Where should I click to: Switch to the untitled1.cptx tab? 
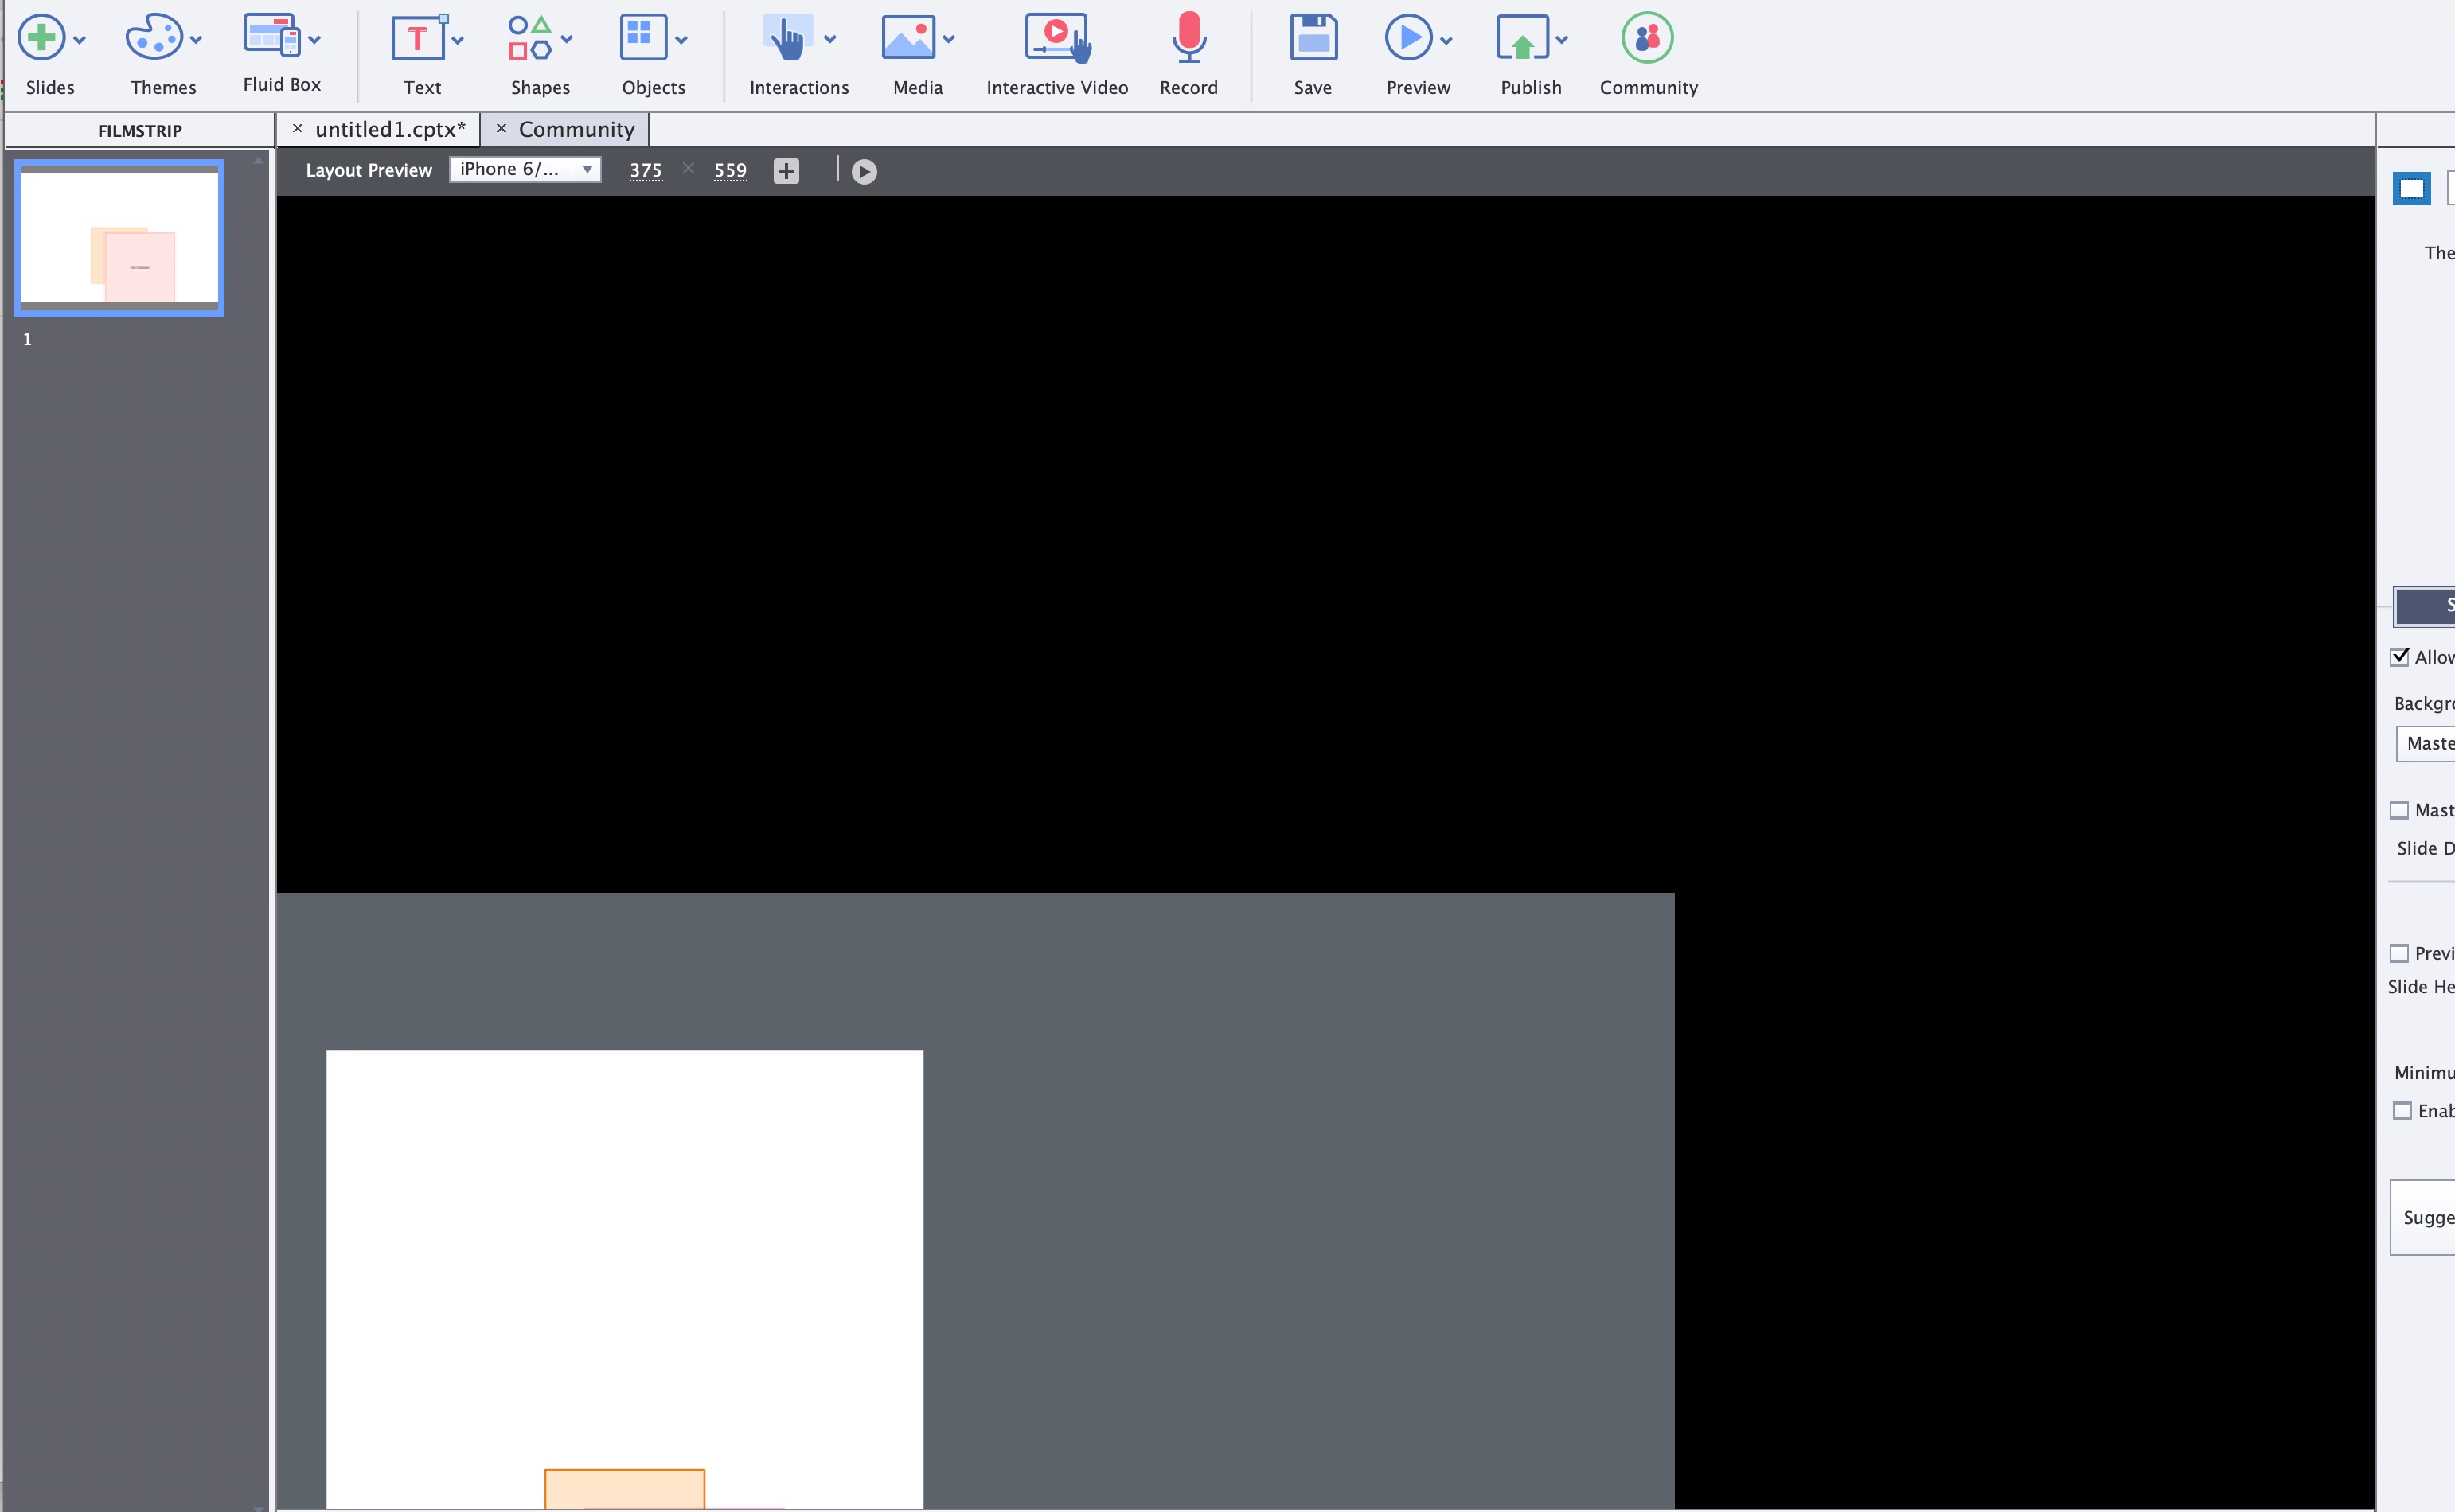389,129
